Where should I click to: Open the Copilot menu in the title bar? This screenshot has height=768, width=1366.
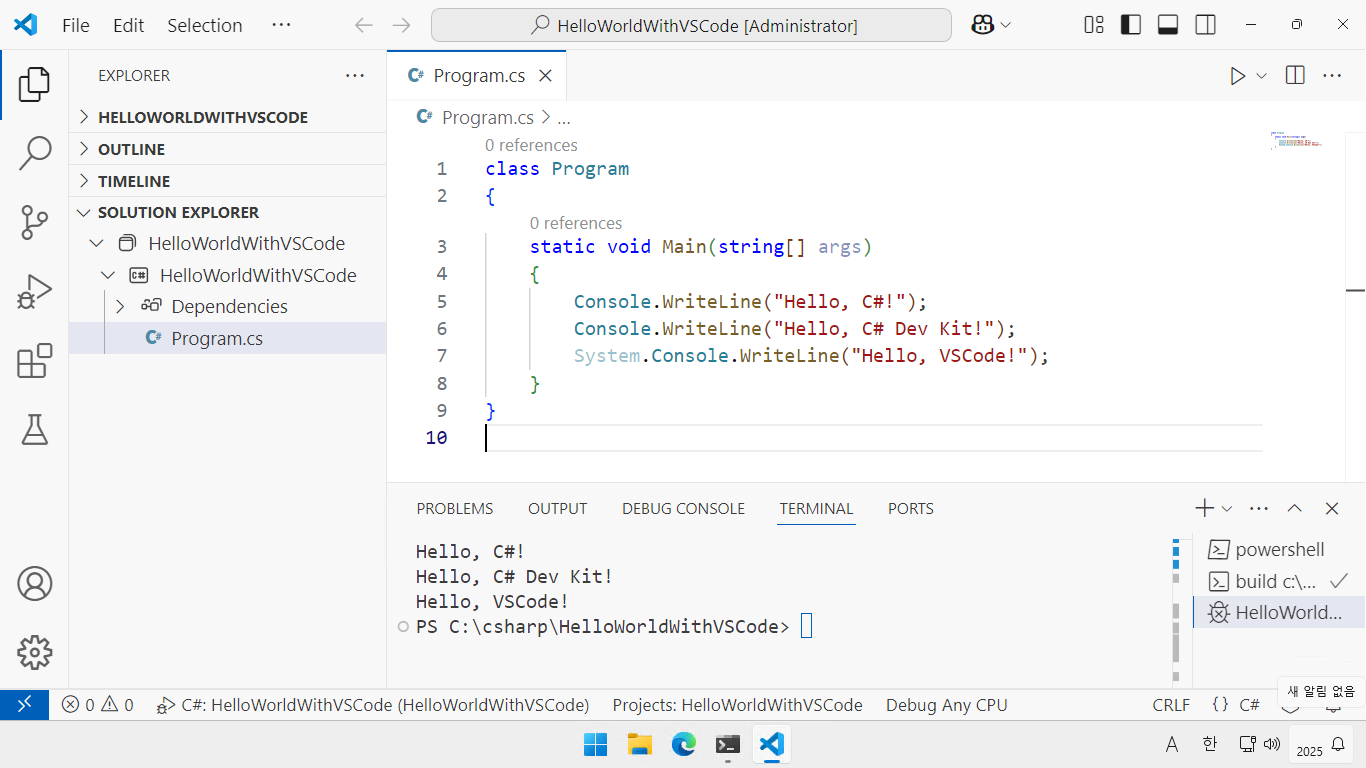click(x=988, y=24)
